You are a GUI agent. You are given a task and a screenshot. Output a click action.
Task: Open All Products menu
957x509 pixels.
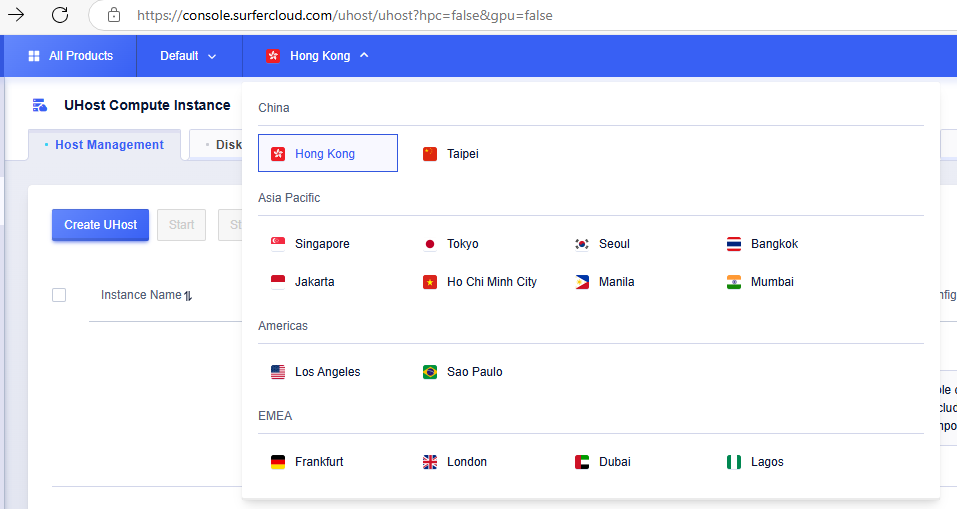point(71,56)
